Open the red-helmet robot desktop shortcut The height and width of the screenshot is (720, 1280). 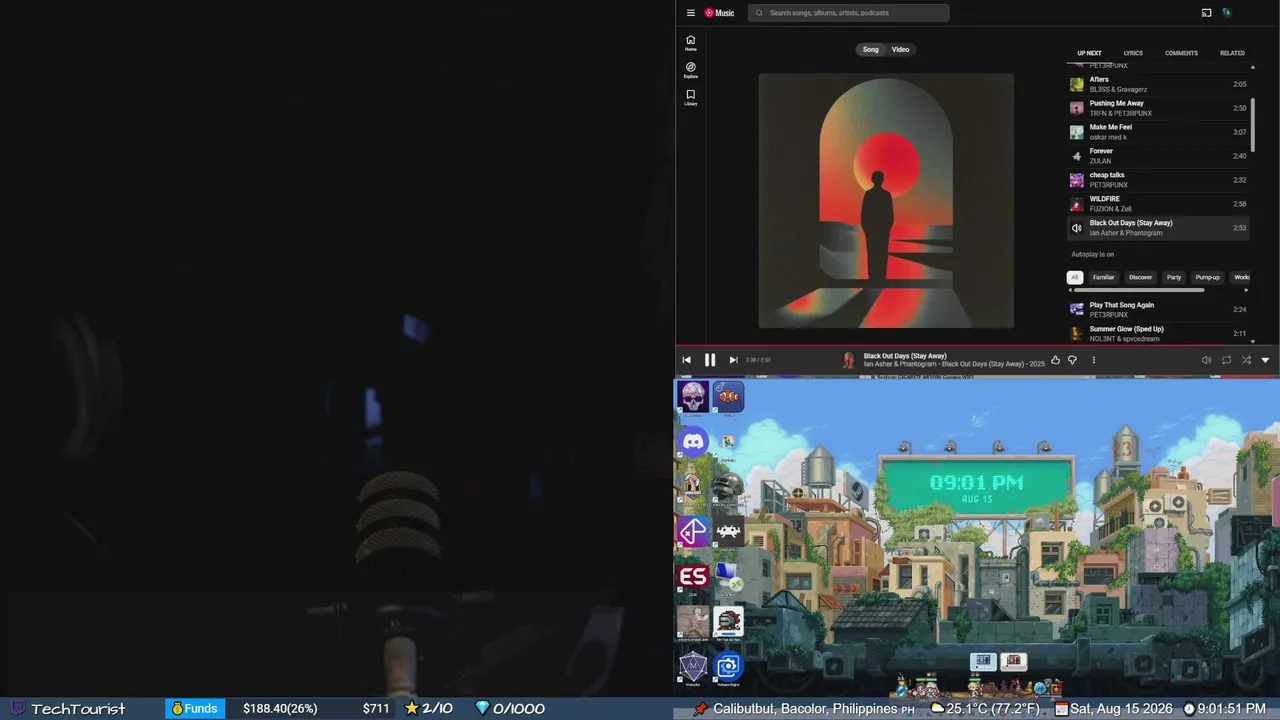728,622
